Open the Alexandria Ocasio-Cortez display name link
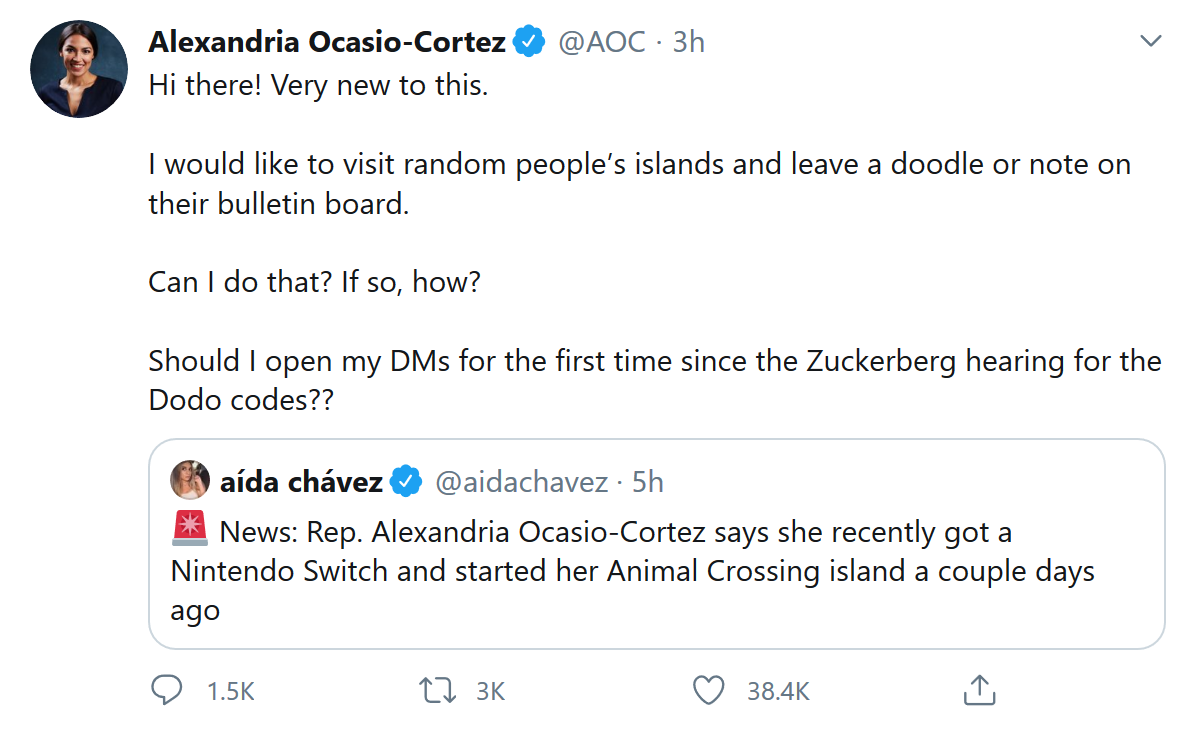The width and height of the screenshot is (1196, 729). [327, 42]
